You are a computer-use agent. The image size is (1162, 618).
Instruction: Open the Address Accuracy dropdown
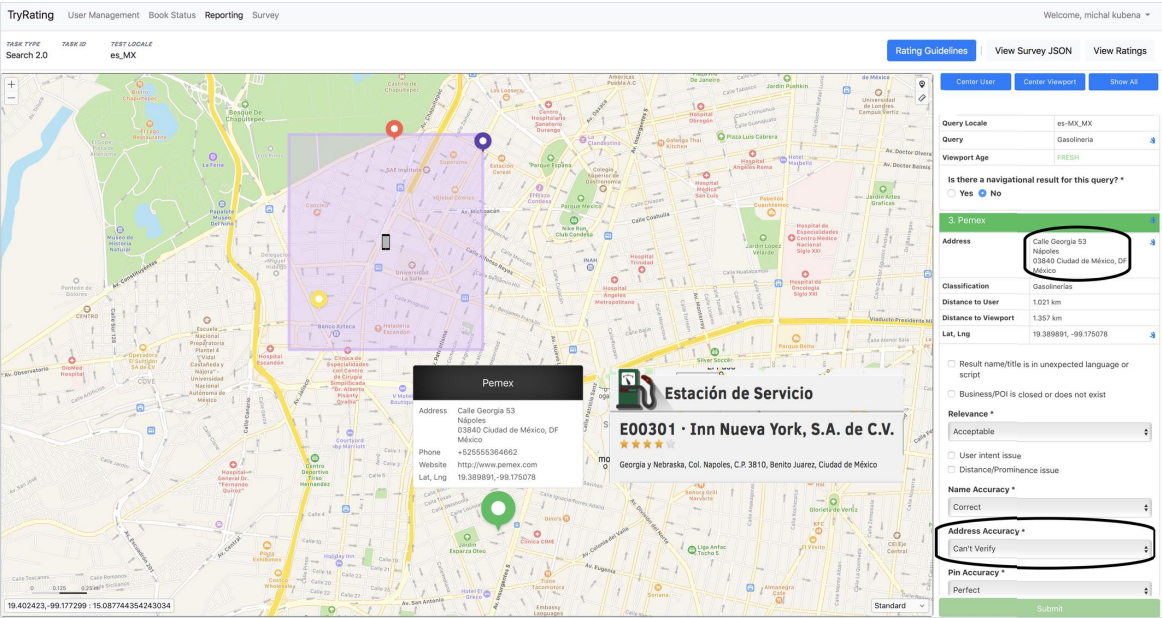point(1049,548)
